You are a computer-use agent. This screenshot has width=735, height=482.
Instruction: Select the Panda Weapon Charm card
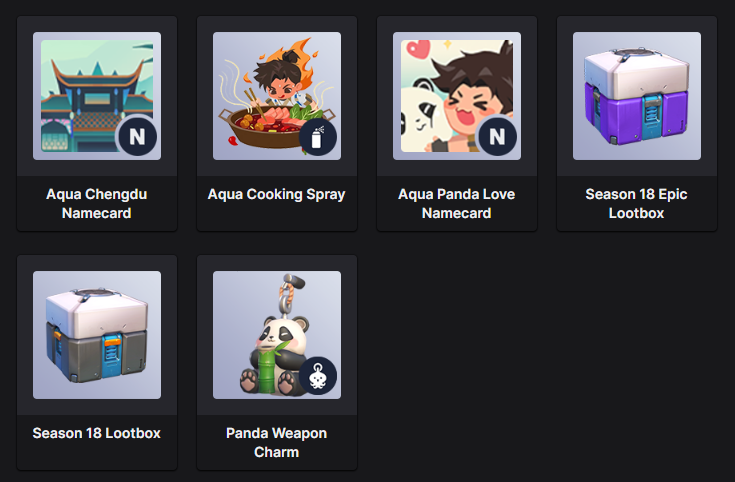click(277, 362)
